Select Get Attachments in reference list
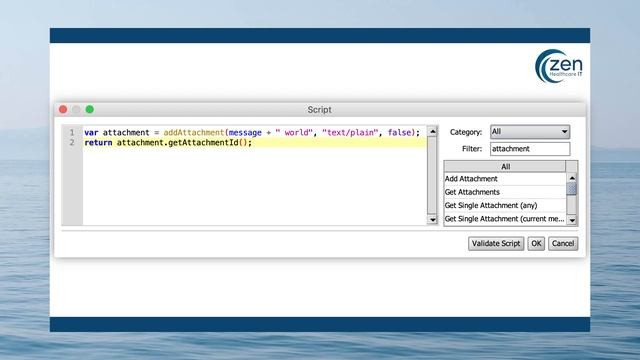640x360 pixels. [x=505, y=192]
